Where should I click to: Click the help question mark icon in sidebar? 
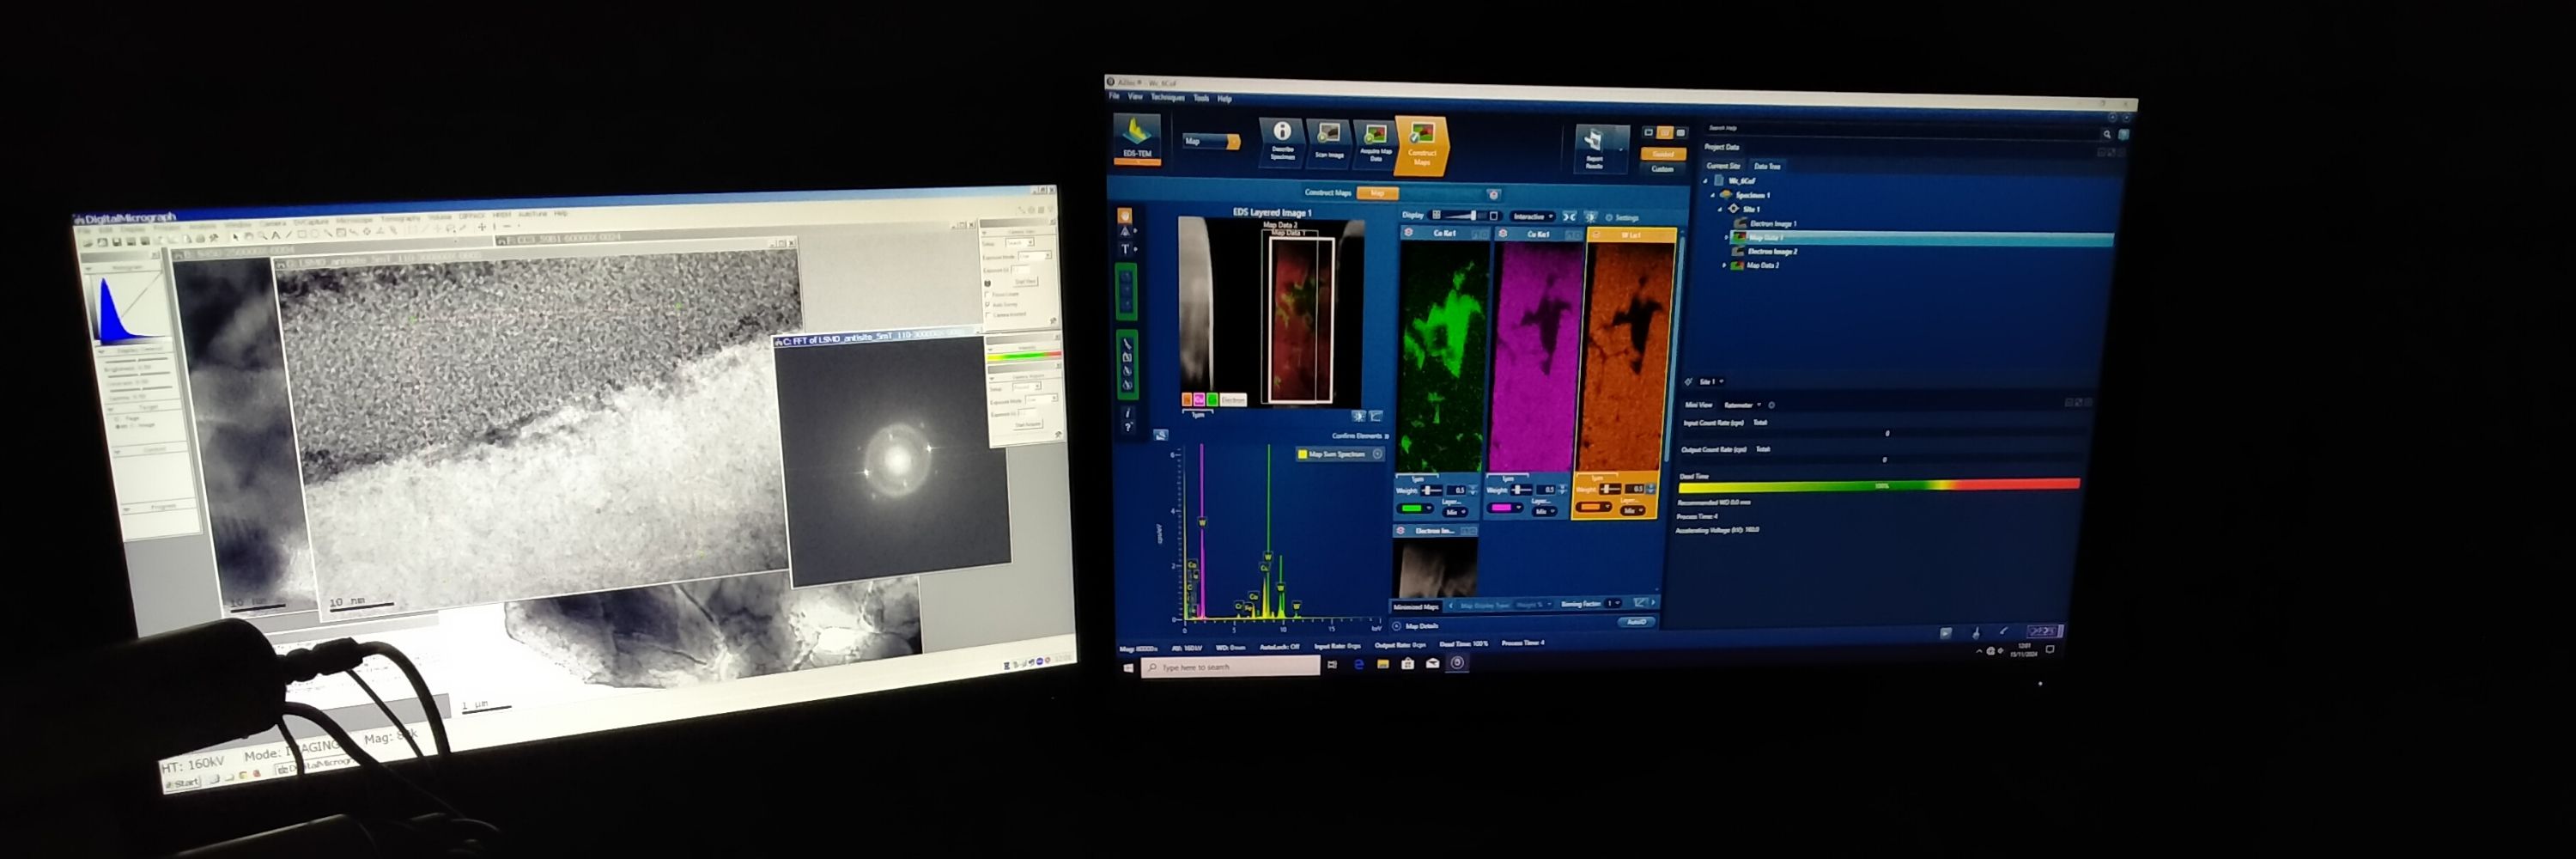pyautogui.click(x=1128, y=427)
